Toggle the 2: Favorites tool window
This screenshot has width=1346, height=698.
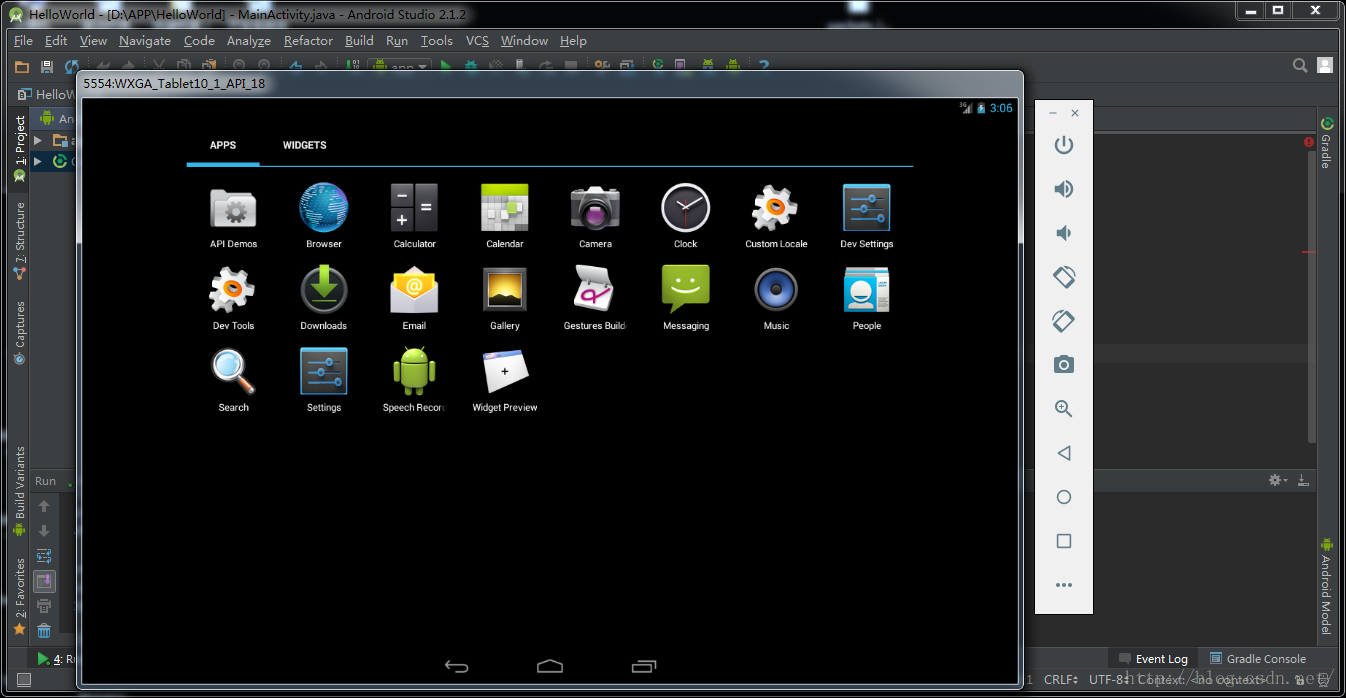(x=19, y=597)
